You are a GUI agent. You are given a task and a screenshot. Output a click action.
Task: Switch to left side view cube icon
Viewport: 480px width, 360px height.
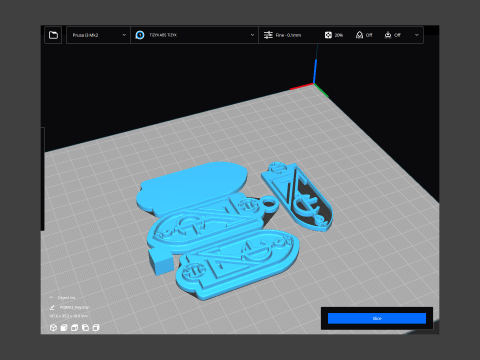pos(85,328)
